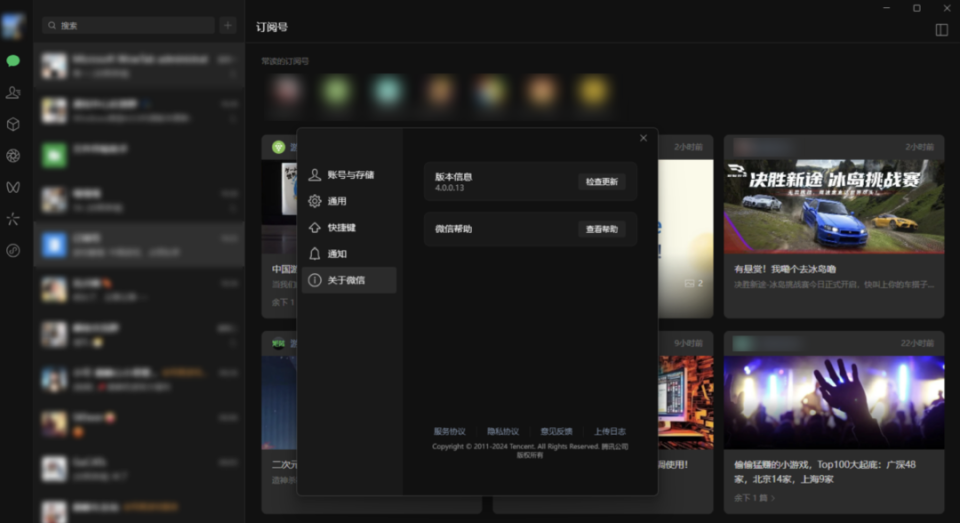Open the Contacts icon in the sidebar
960x523 pixels.
[13, 92]
